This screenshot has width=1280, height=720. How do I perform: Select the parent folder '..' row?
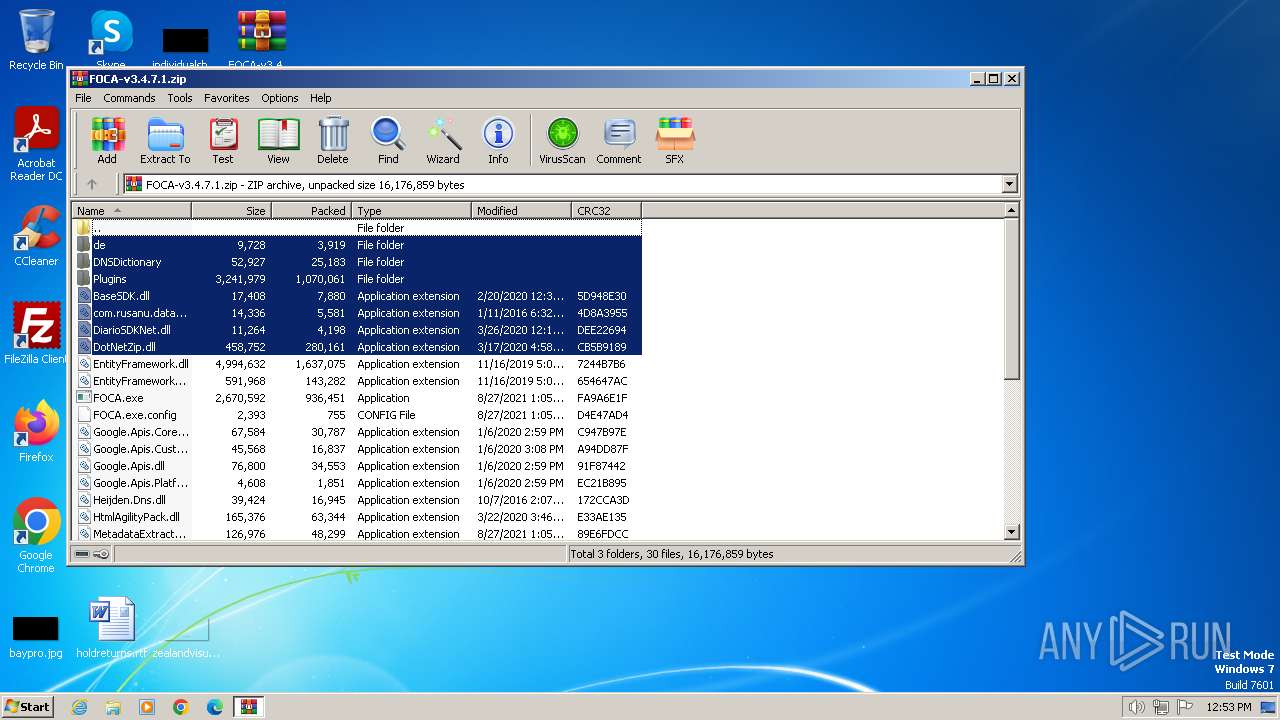point(357,228)
